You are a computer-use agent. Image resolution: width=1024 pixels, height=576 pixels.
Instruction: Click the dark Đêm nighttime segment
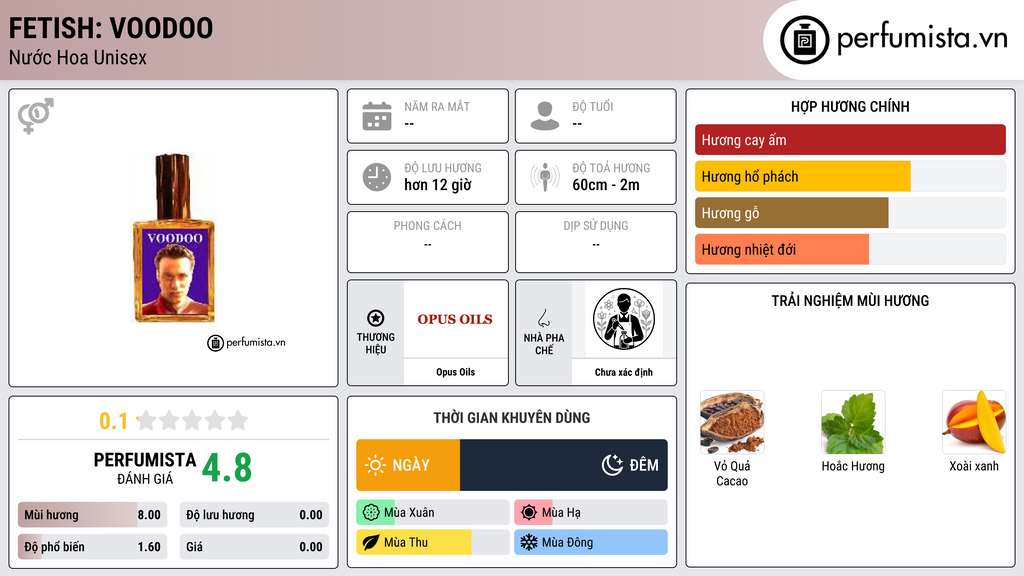(564, 465)
